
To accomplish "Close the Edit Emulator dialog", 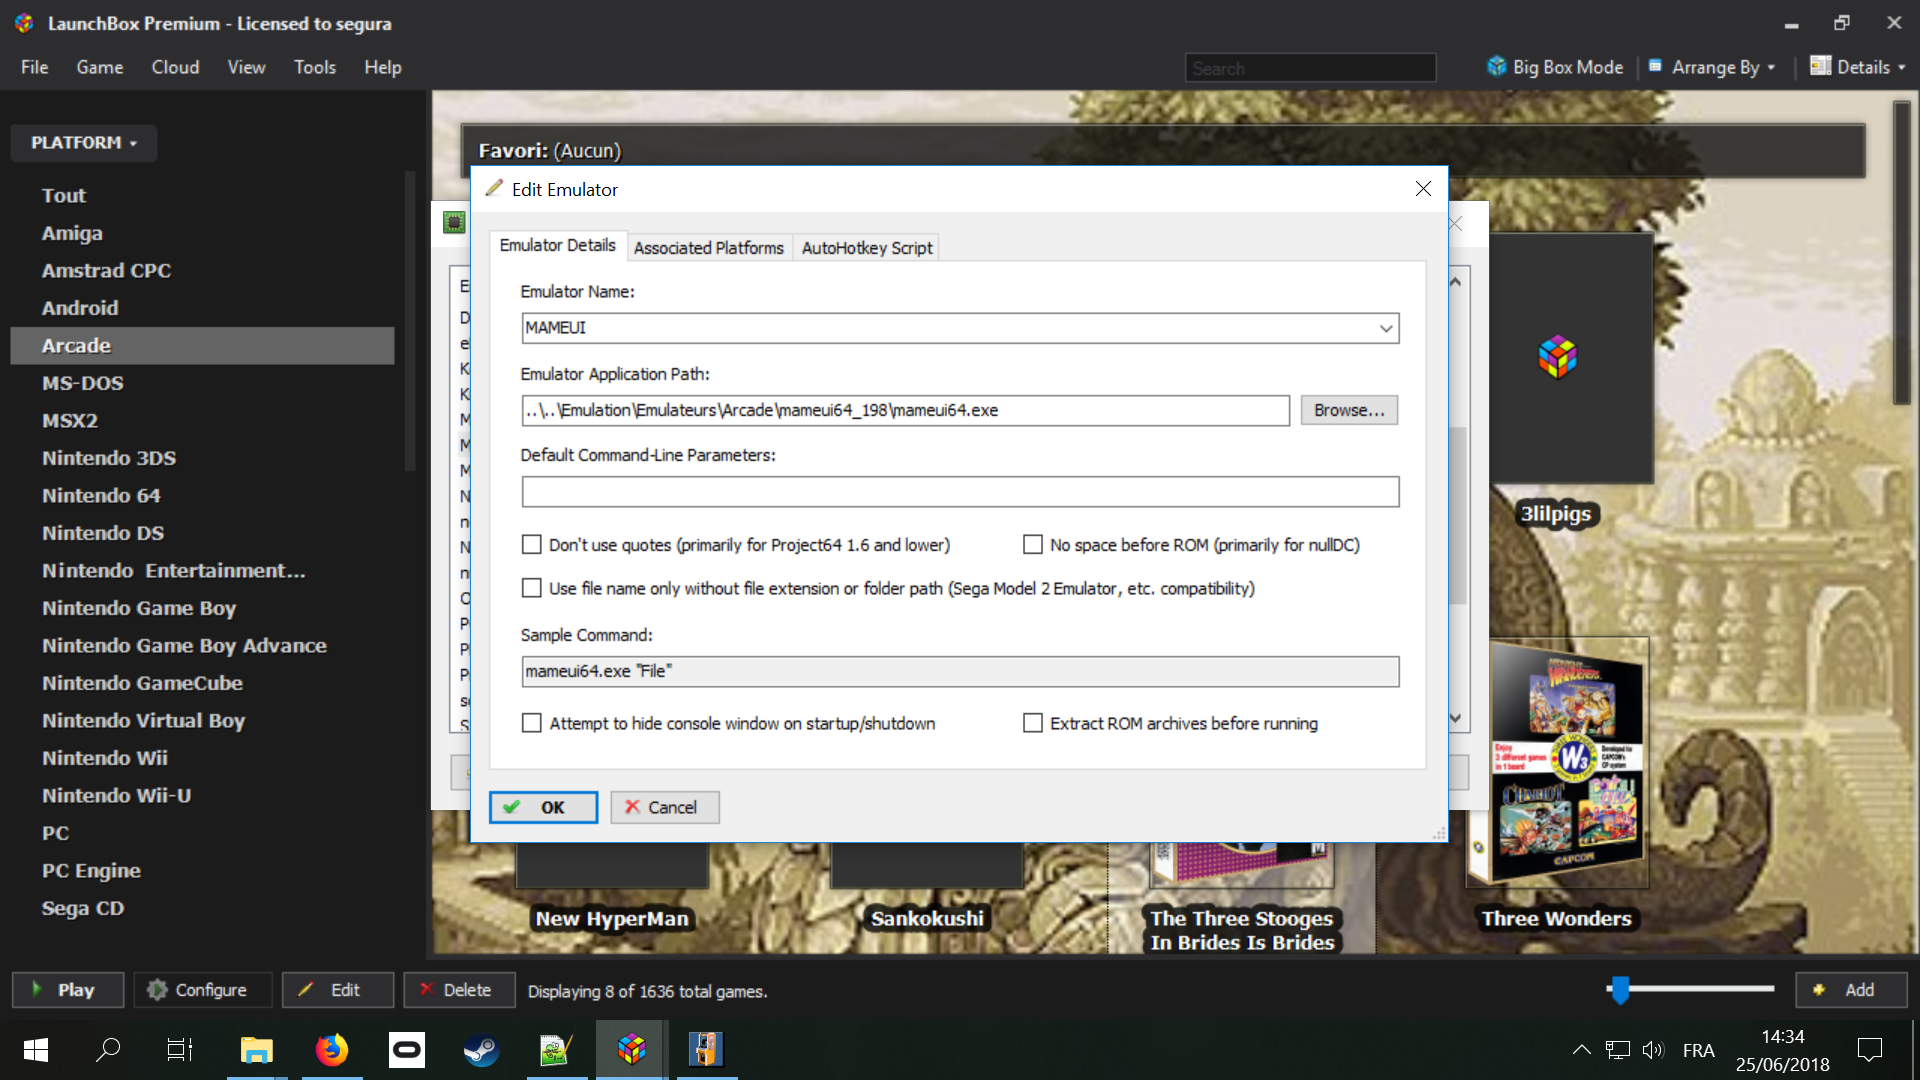I will point(1423,189).
